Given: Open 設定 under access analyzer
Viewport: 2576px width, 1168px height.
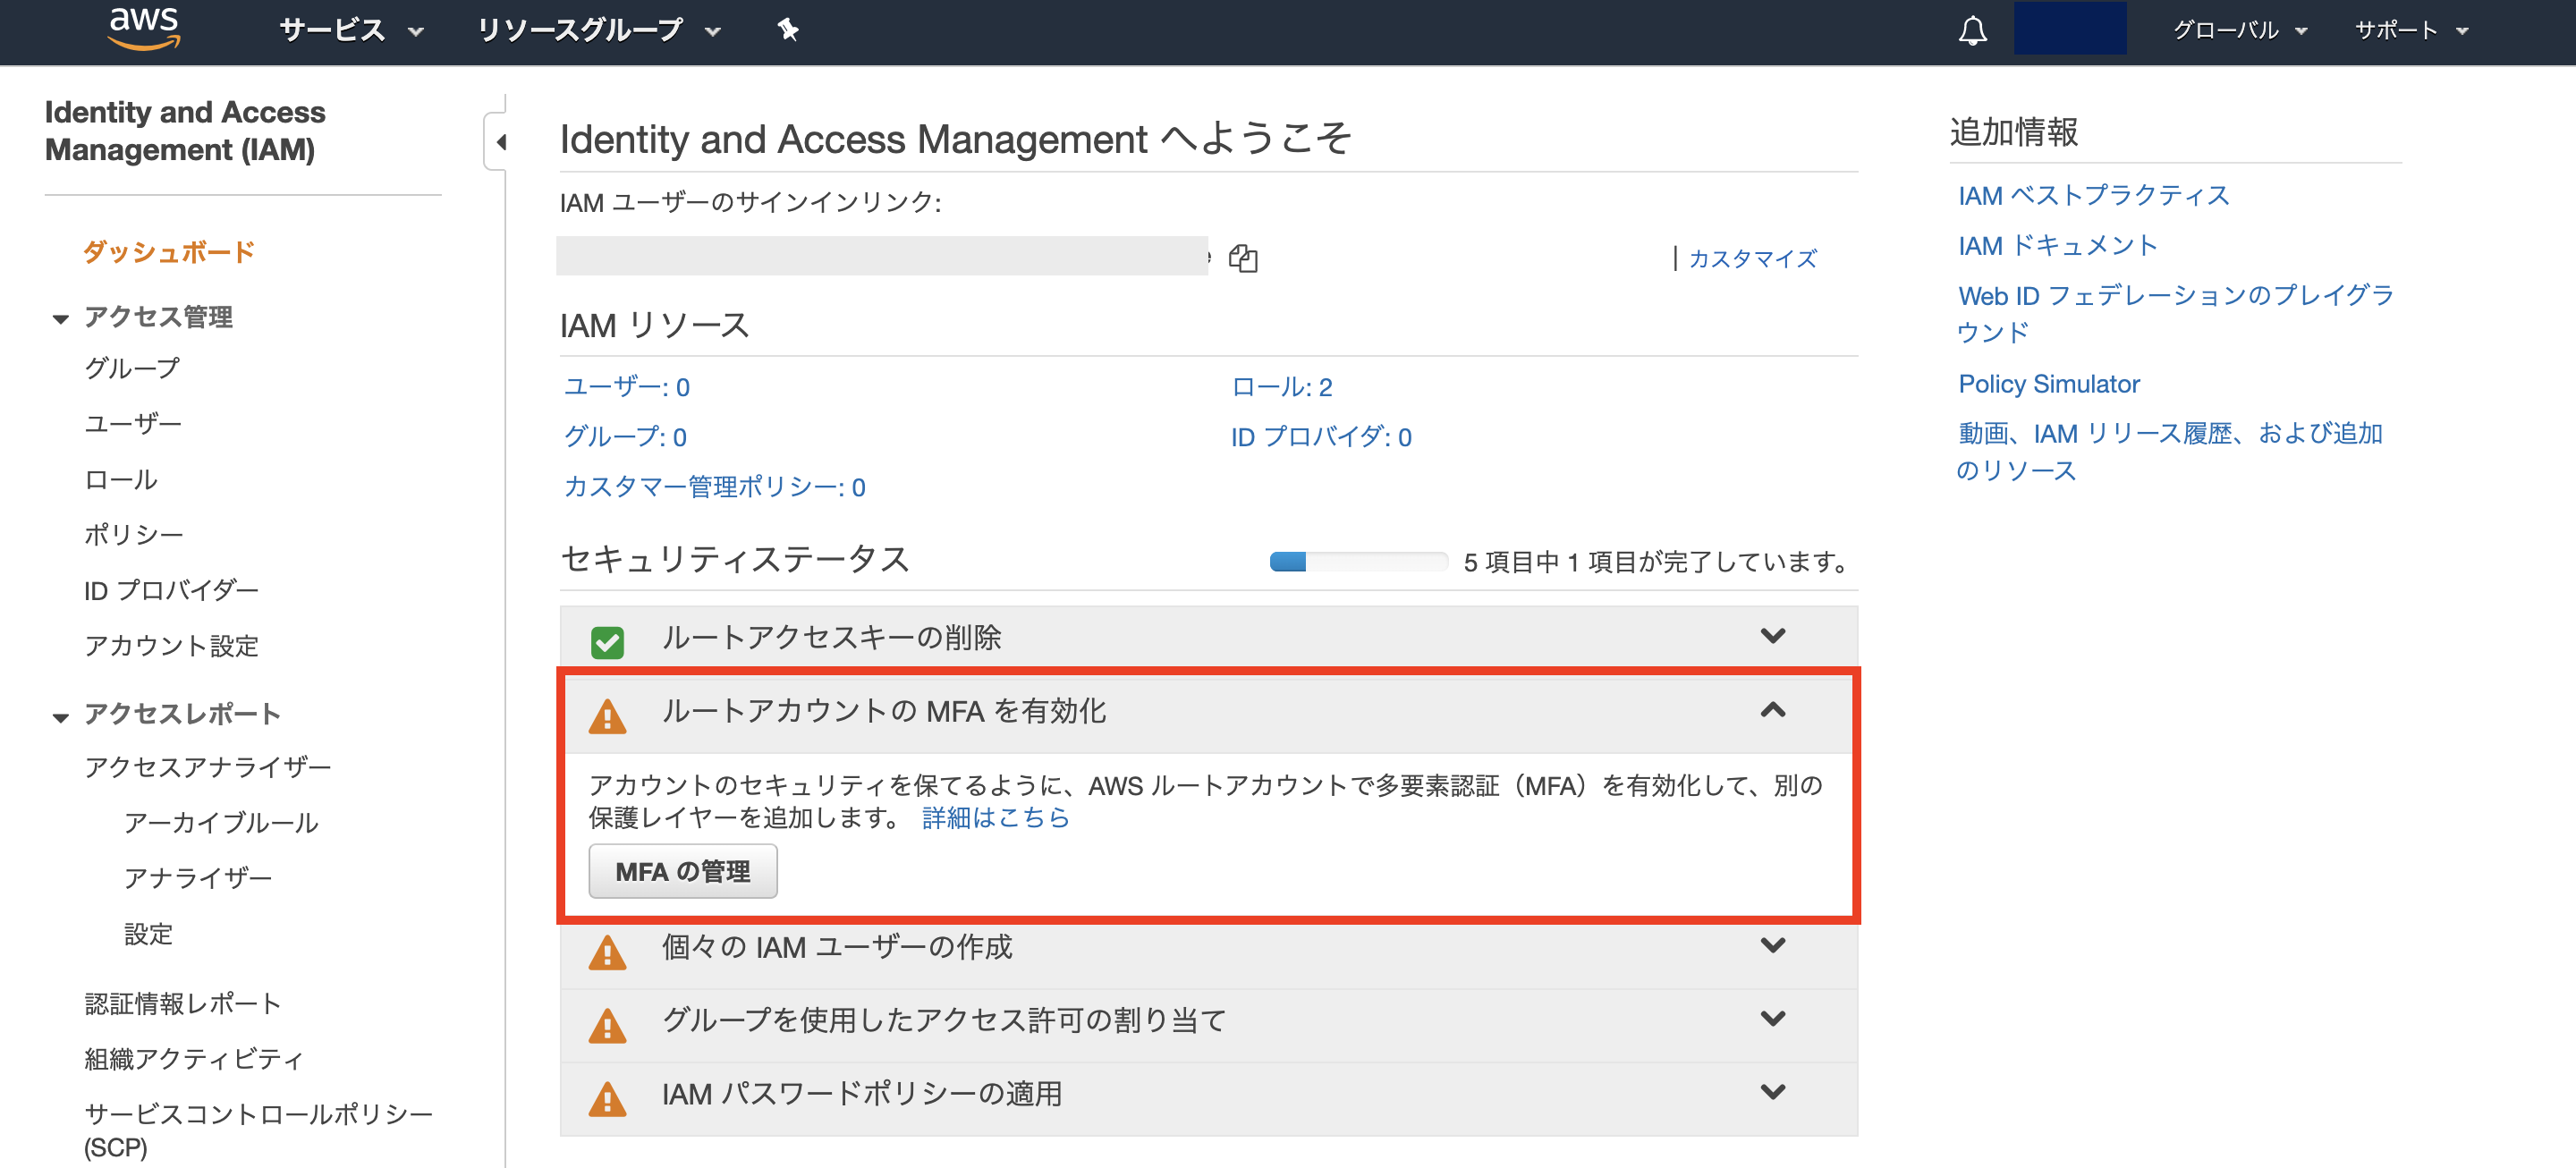Looking at the screenshot, I should click(x=148, y=934).
